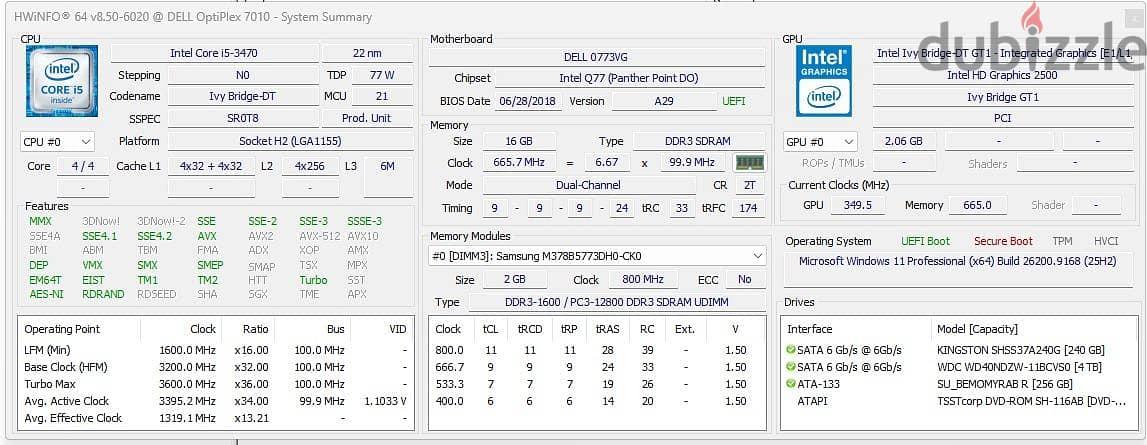Click the TPM status label

(1062, 241)
